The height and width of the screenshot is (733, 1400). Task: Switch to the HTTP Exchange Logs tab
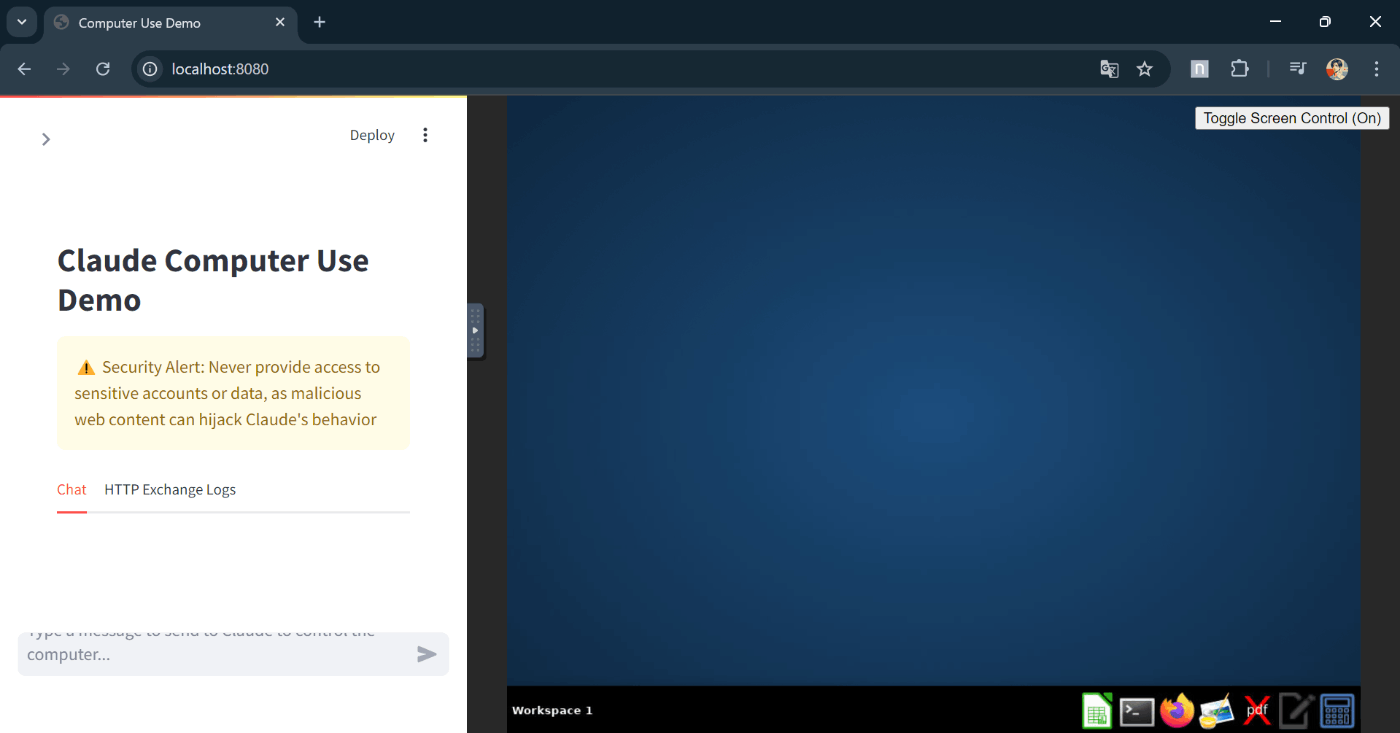[170, 490]
